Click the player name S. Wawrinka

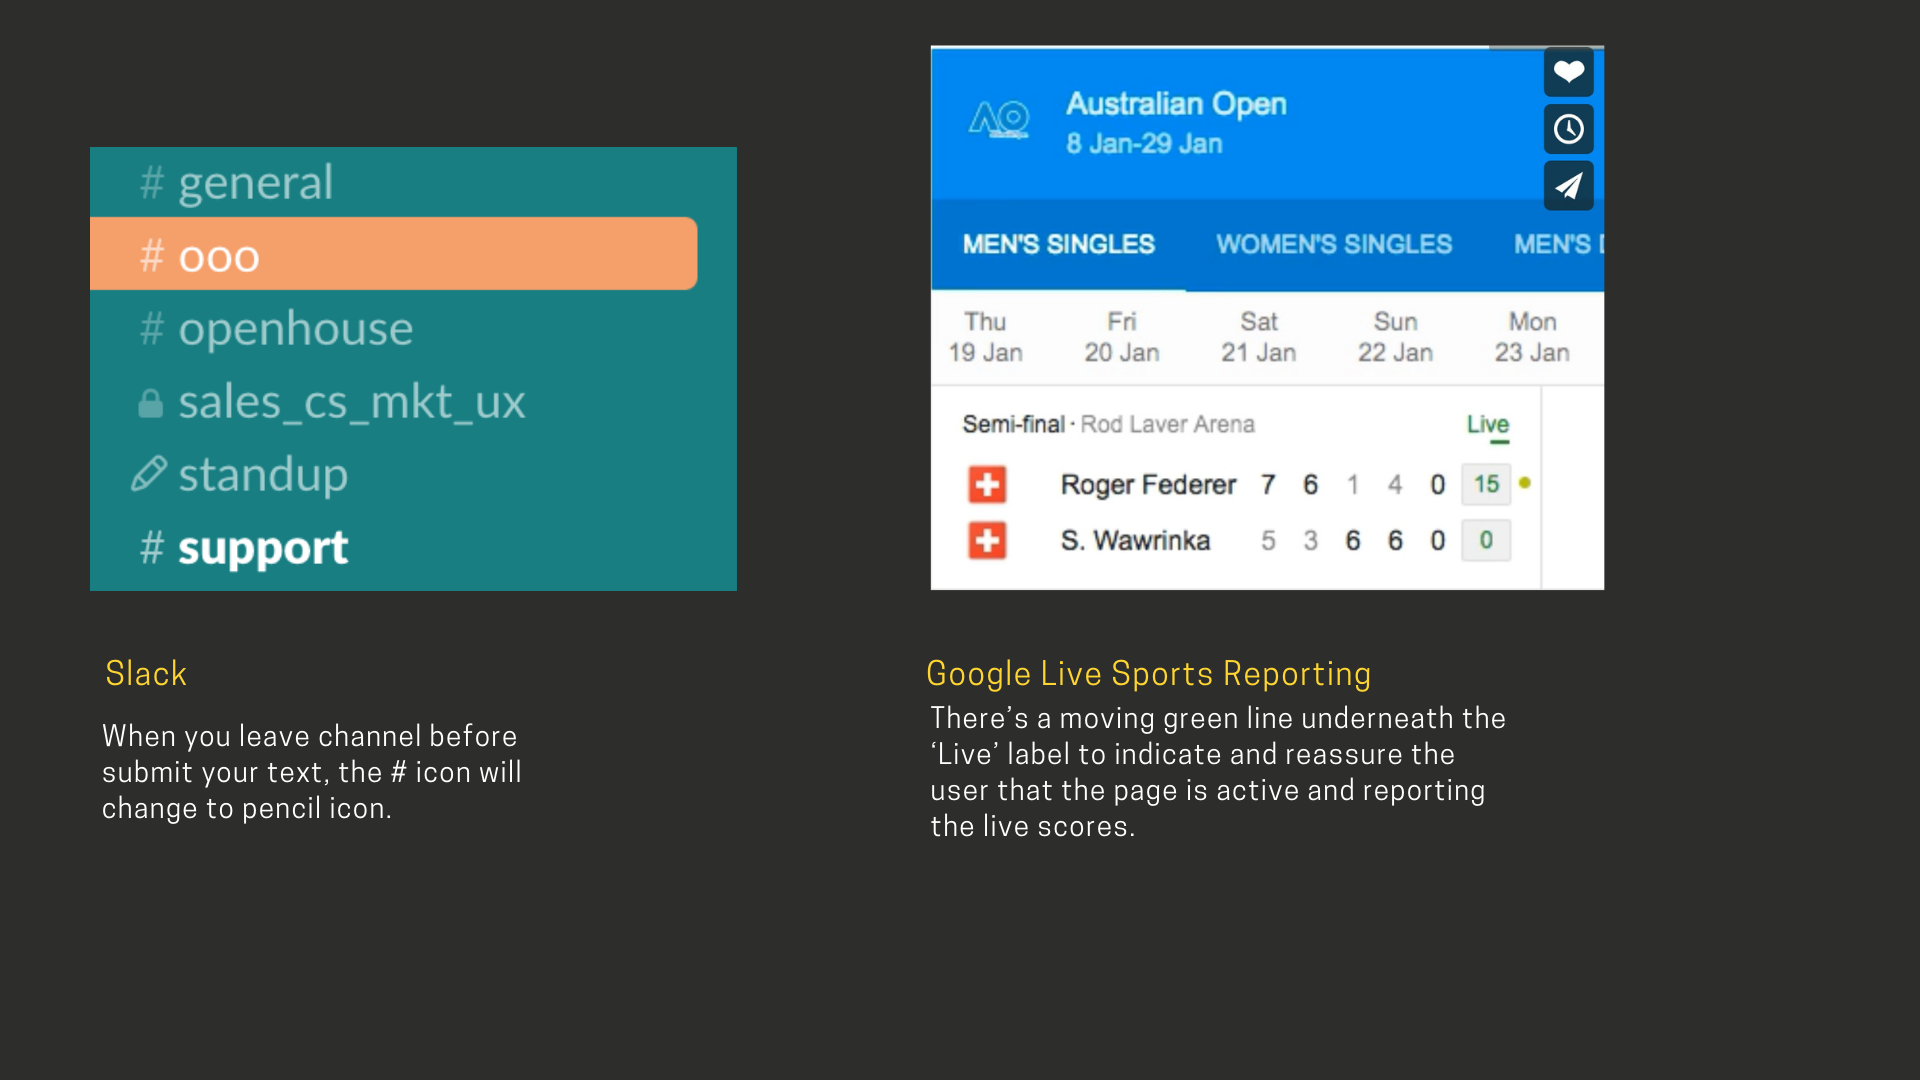(x=1135, y=541)
